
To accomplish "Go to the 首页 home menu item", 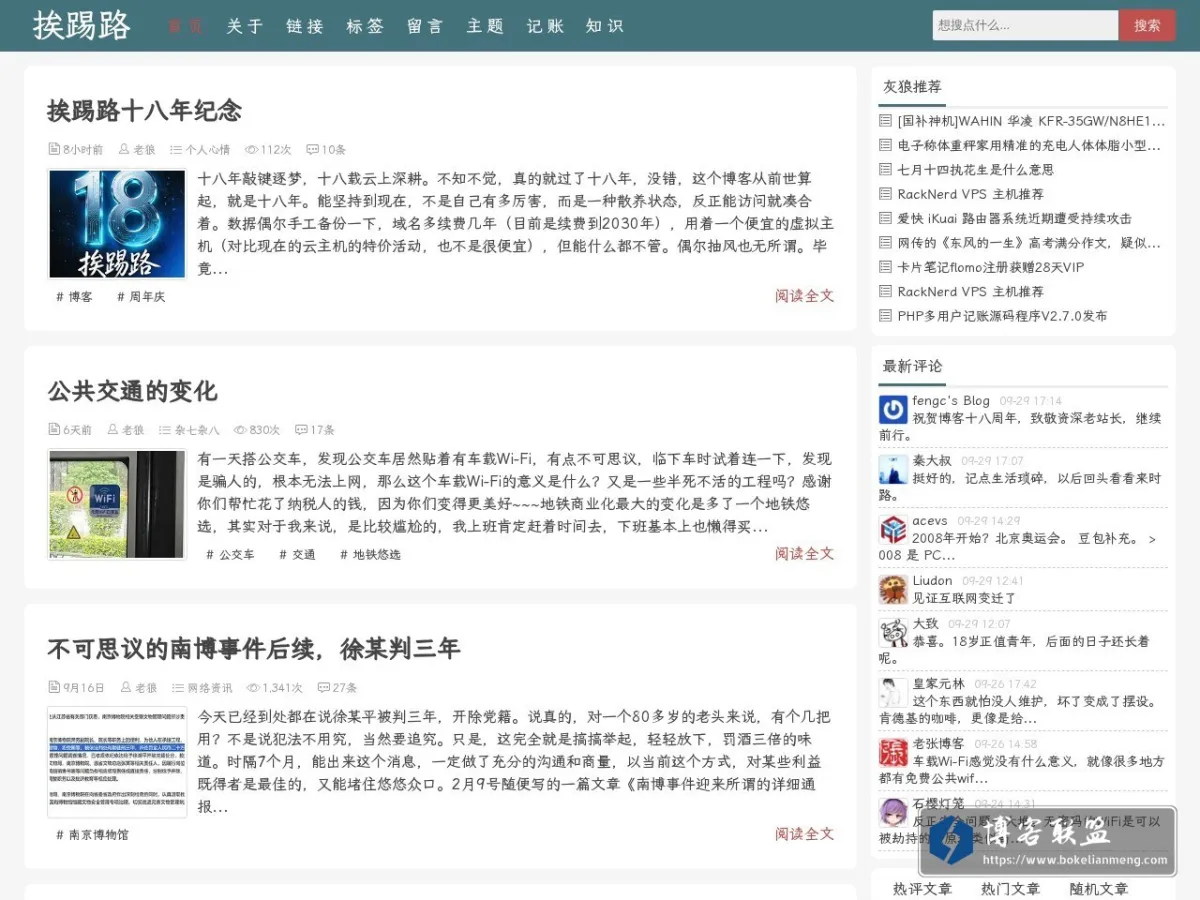I will [x=184, y=26].
